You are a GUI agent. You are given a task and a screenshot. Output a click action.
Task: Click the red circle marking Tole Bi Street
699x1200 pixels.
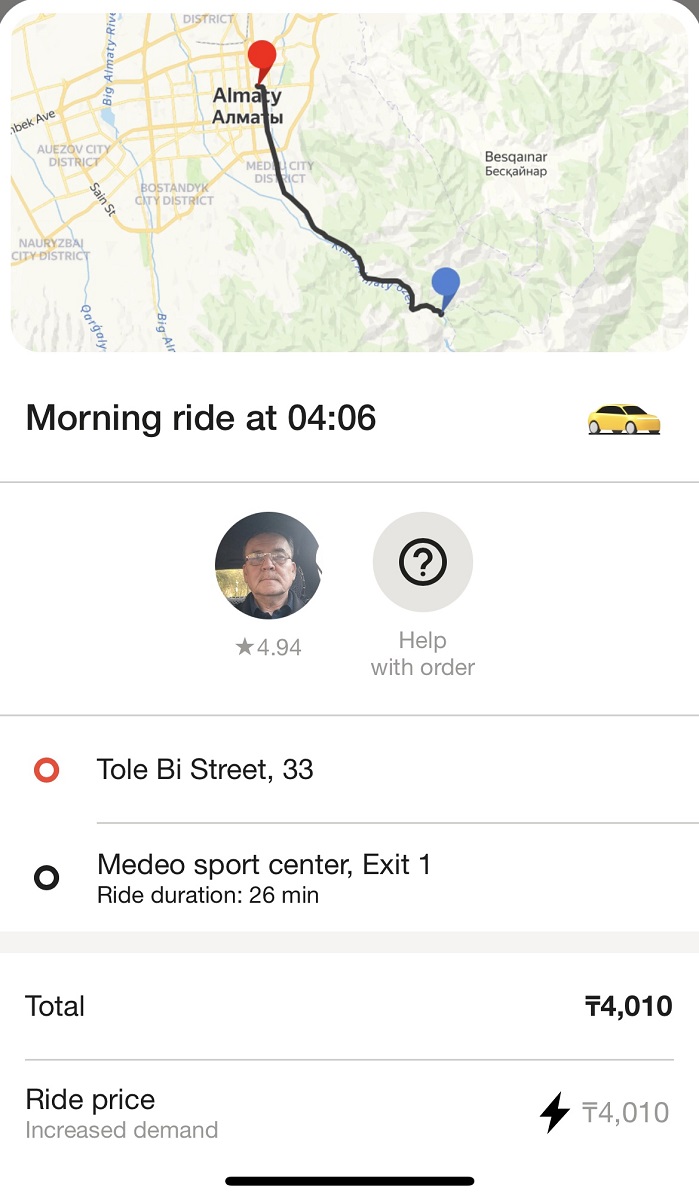coord(45,770)
